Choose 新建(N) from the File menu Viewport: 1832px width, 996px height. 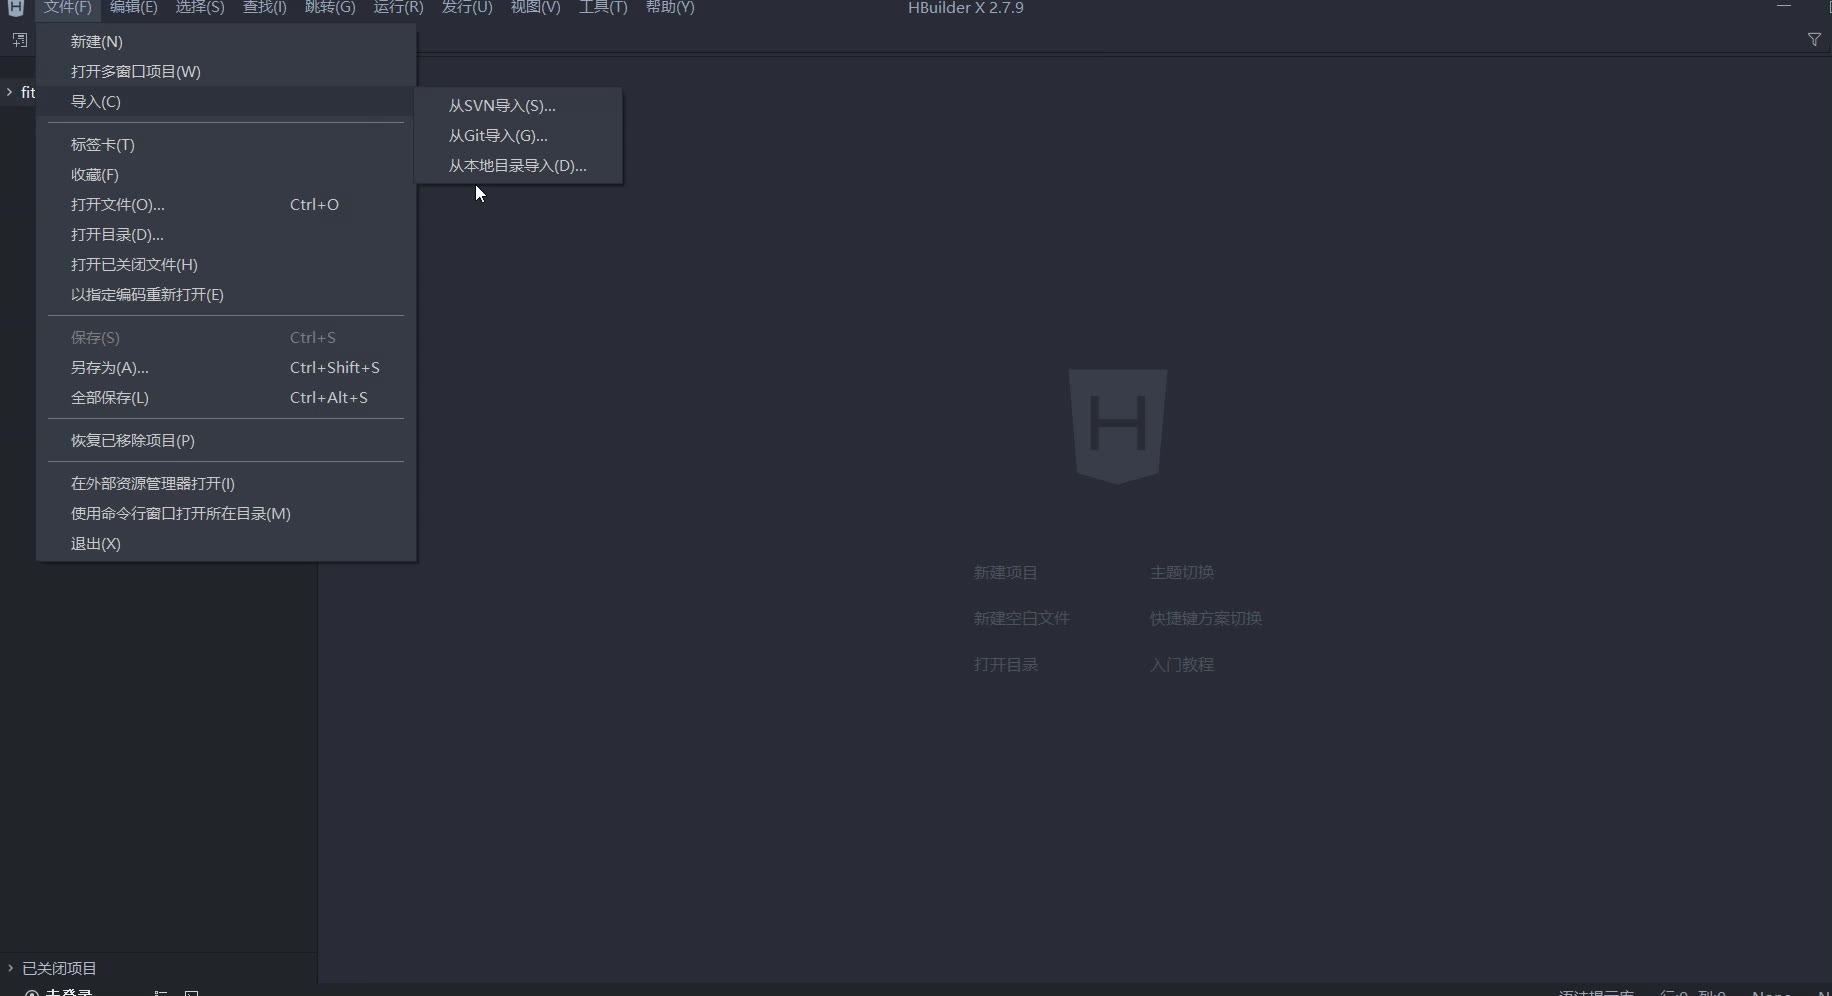(226, 42)
